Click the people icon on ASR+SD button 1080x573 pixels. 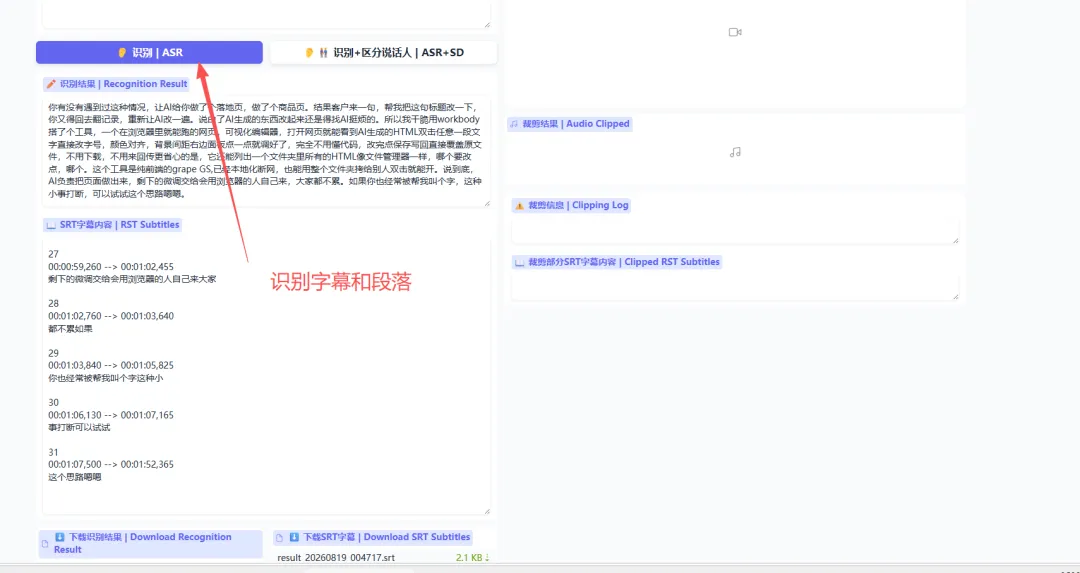323,52
